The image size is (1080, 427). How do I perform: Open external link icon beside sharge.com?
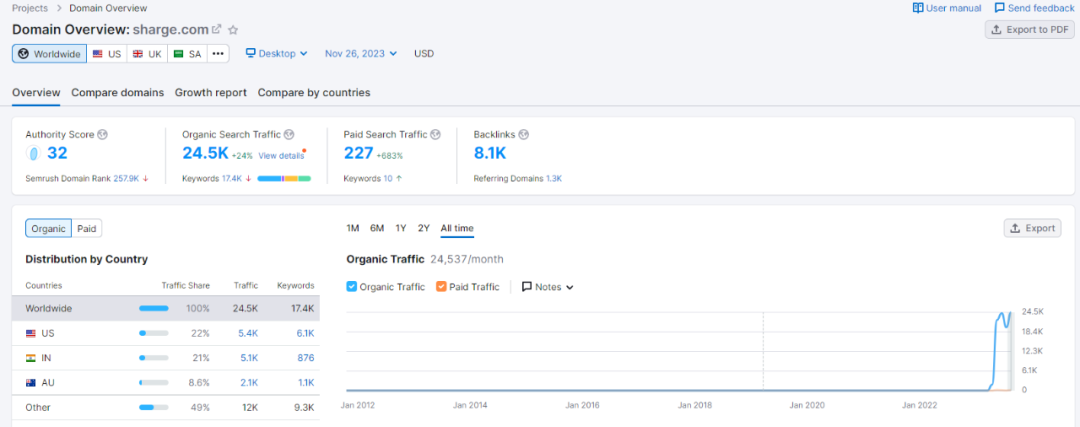coord(216,30)
